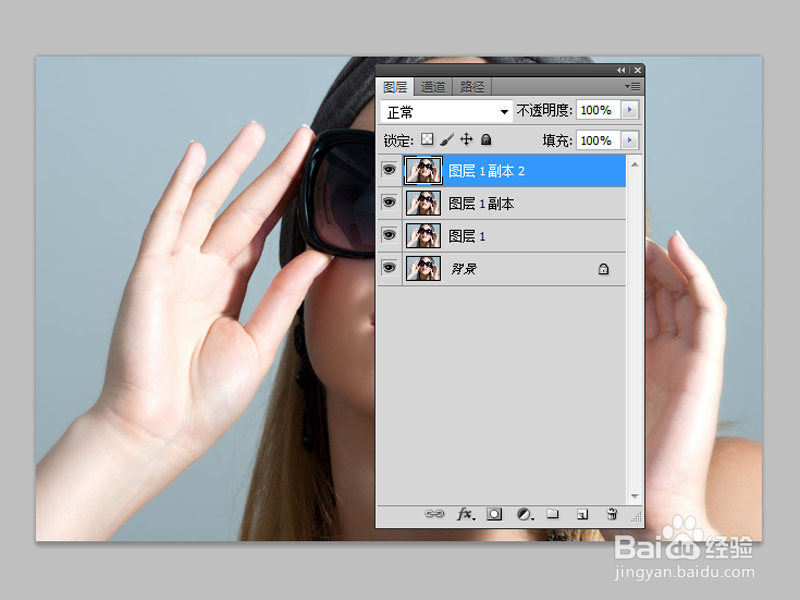Image resolution: width=800 pixels, height=600 pixels.
Task: Create new fill or adjustment layer
Action: coord(525,514)
